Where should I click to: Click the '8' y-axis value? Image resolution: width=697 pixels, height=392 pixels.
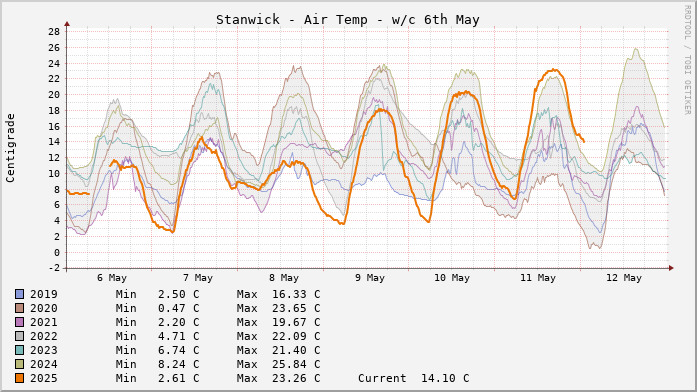click(57, 189)
